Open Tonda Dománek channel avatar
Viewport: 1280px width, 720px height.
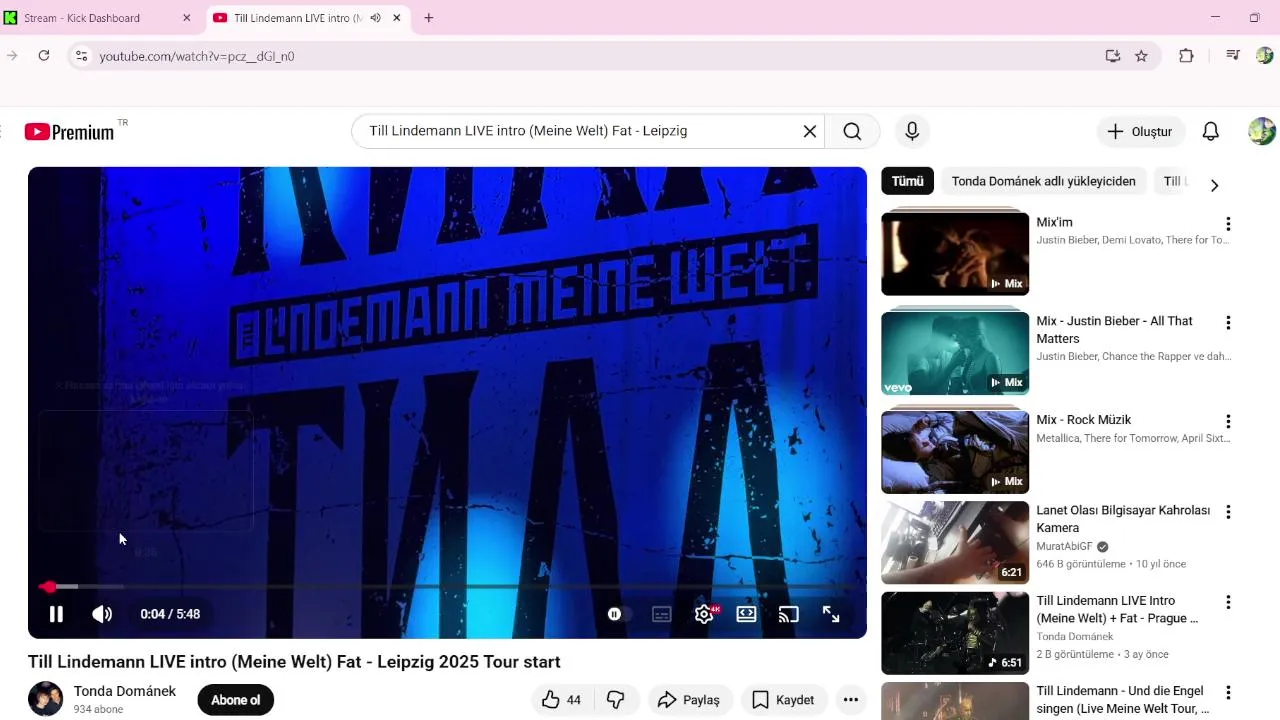[45, 699]
